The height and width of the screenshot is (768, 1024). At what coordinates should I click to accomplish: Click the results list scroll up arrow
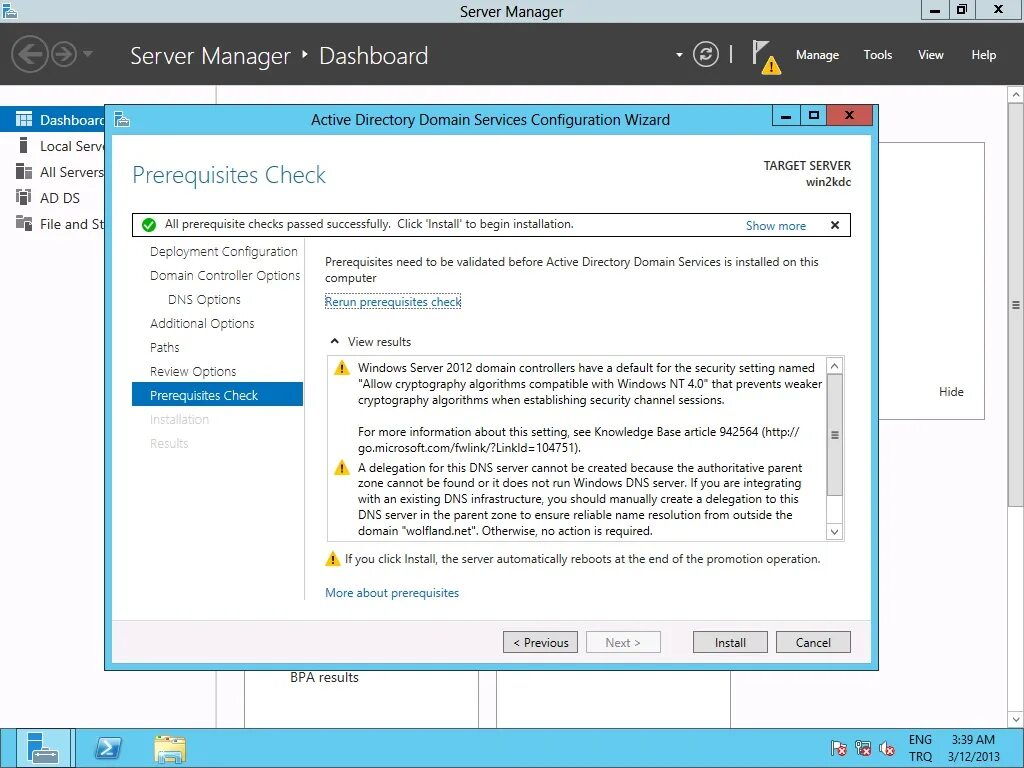click(x=834, y=366)
